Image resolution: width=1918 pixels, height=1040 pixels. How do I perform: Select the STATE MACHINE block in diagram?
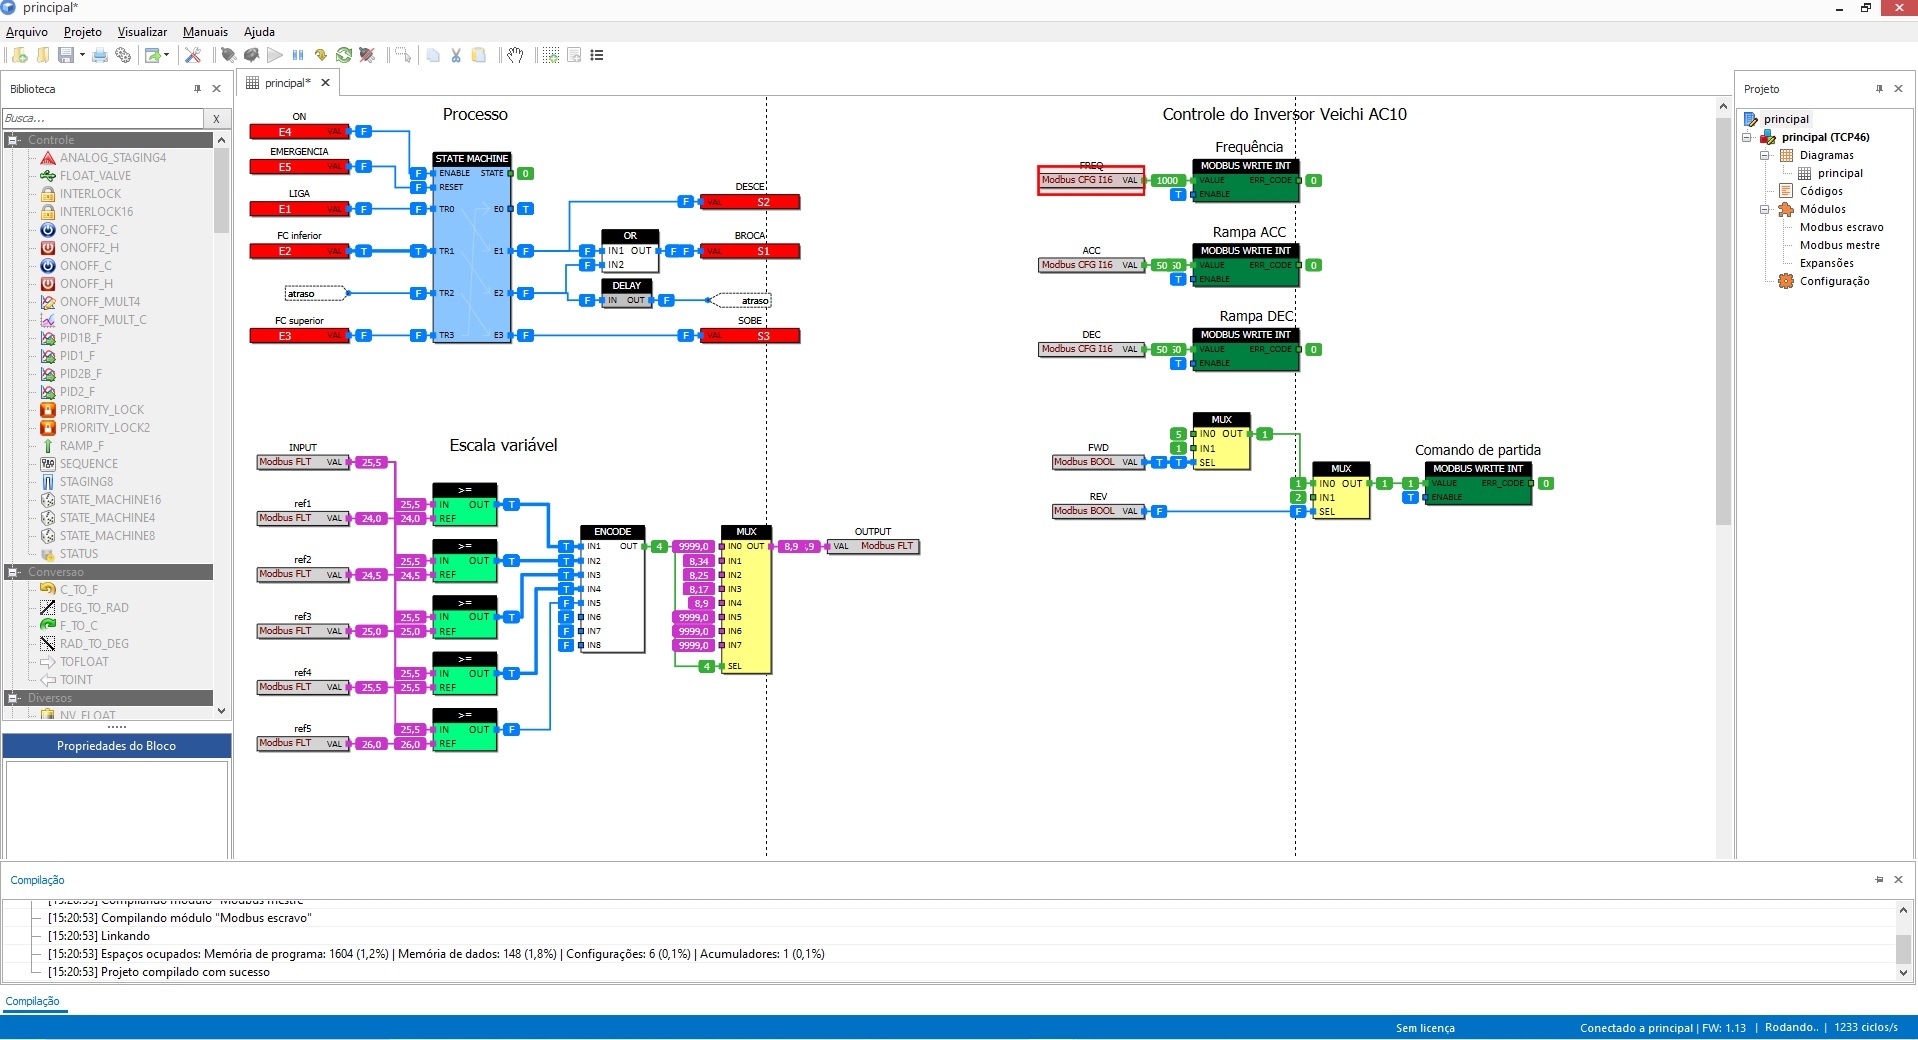click(472, 248)
